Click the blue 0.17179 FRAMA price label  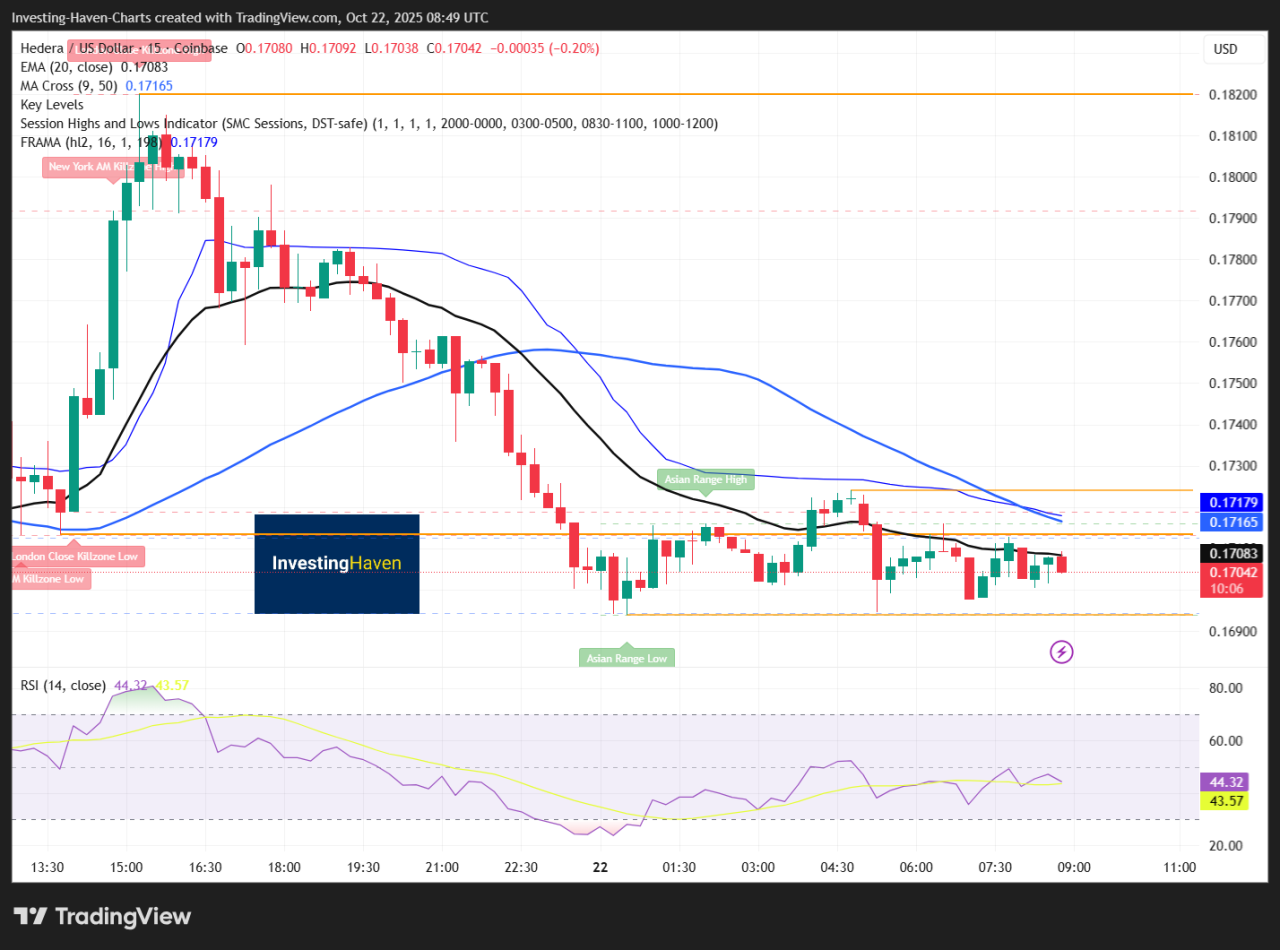(x=1226, y=502)
